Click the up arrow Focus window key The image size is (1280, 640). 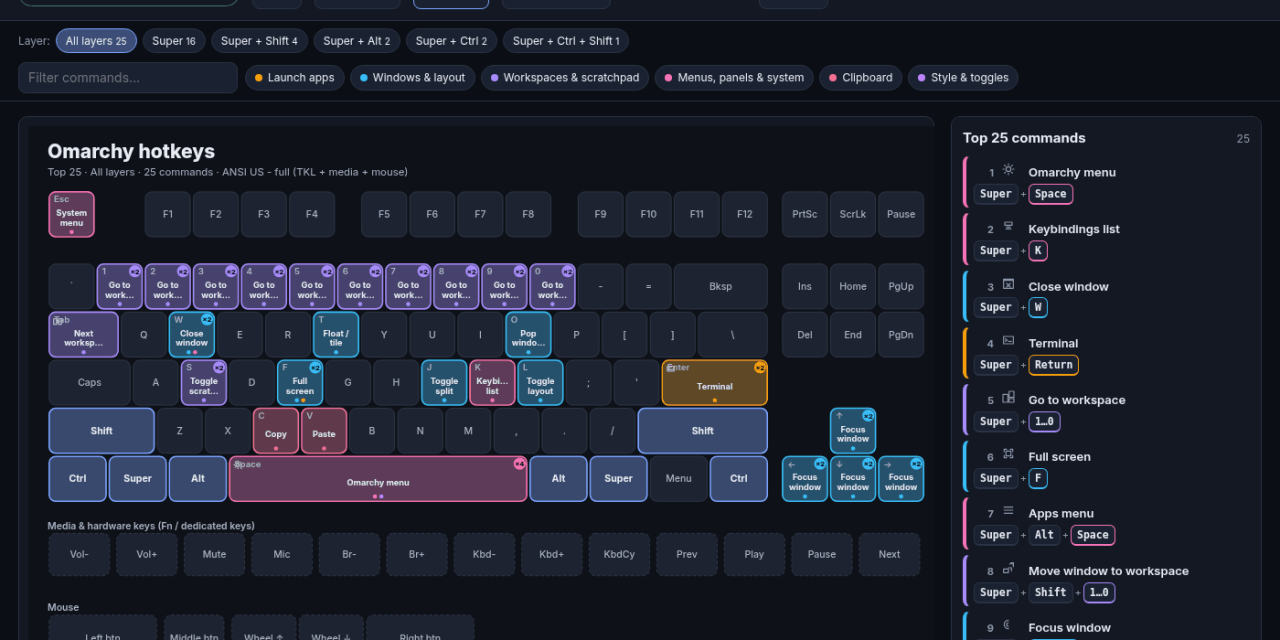[853, 431]
